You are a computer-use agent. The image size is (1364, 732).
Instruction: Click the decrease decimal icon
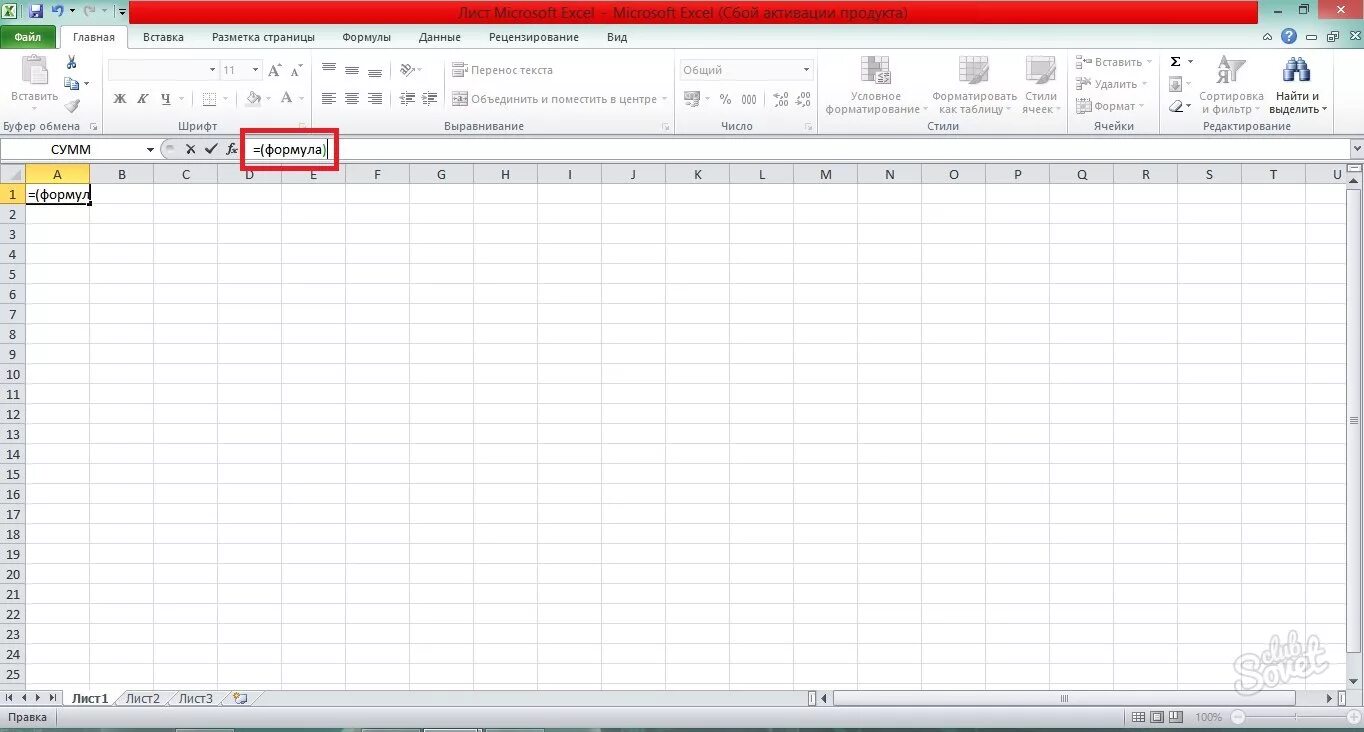[803, 99]
